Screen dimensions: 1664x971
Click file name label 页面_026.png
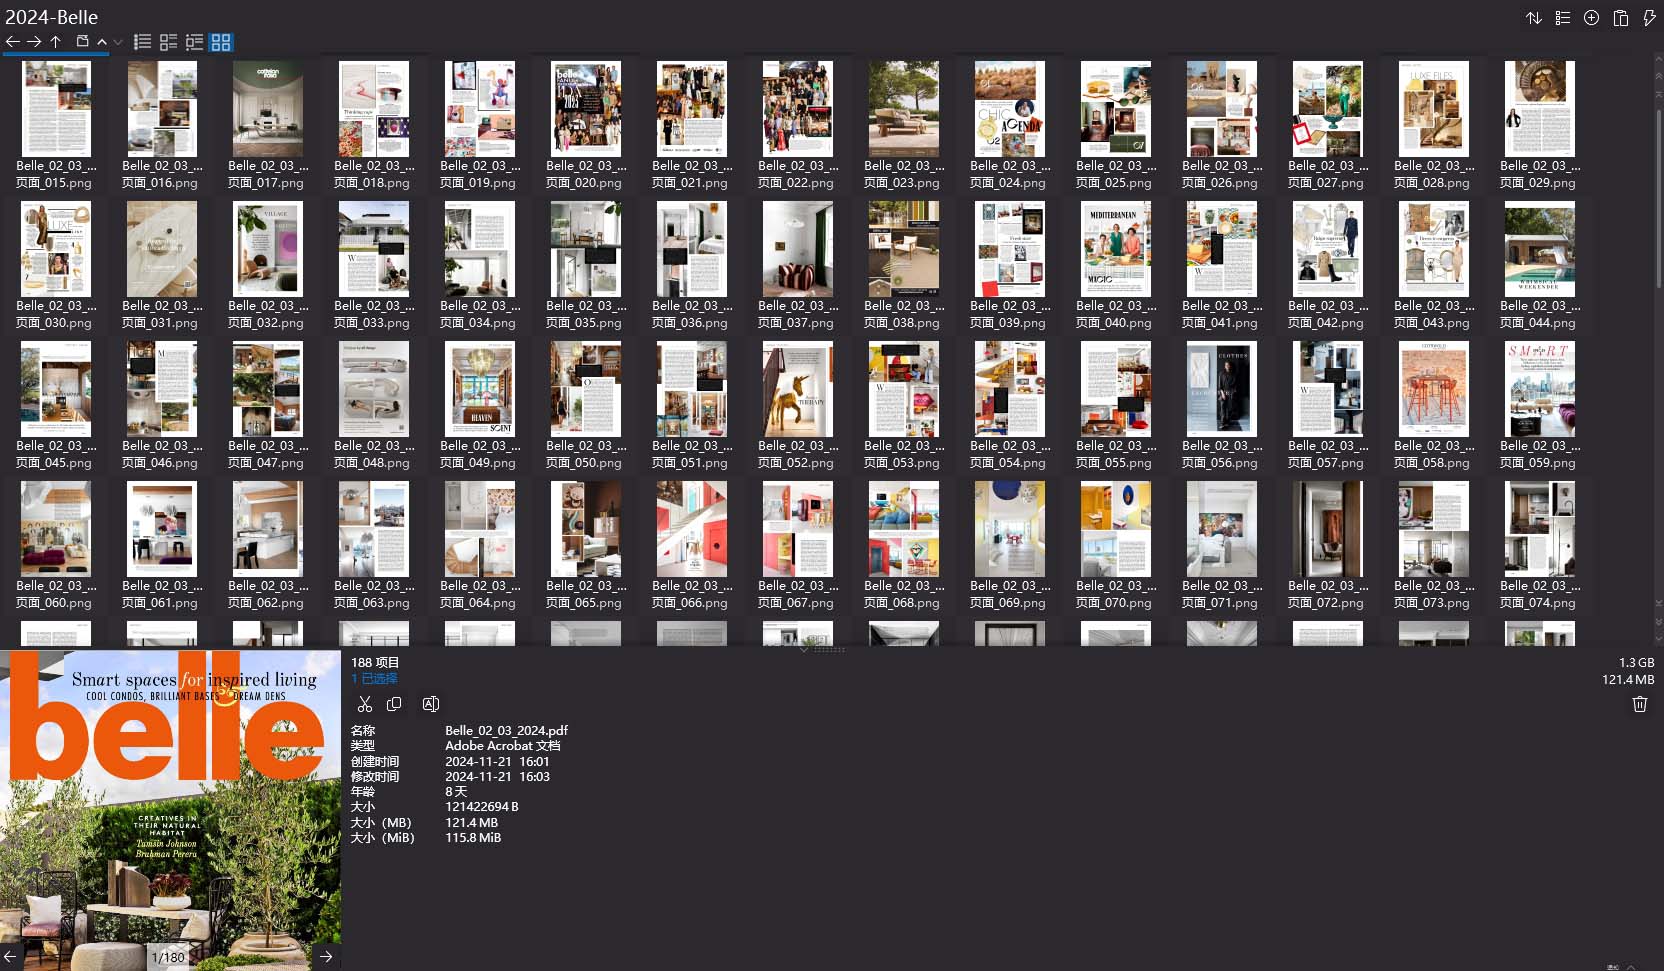pos(1222,174)
